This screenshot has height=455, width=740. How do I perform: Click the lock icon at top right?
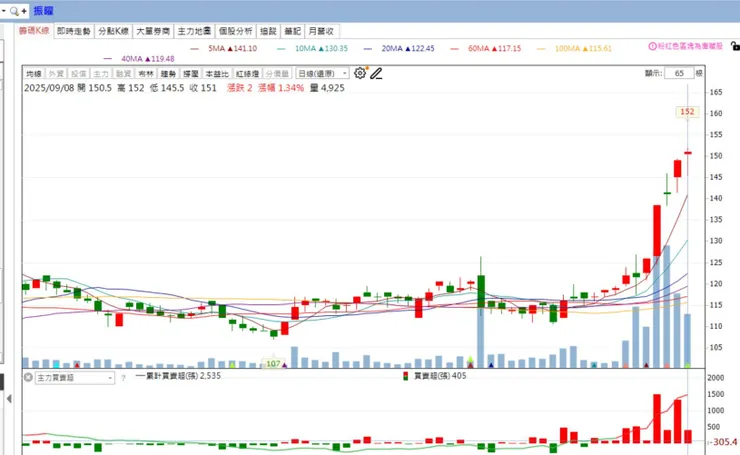pyautogui.click(x=735, y=46)
